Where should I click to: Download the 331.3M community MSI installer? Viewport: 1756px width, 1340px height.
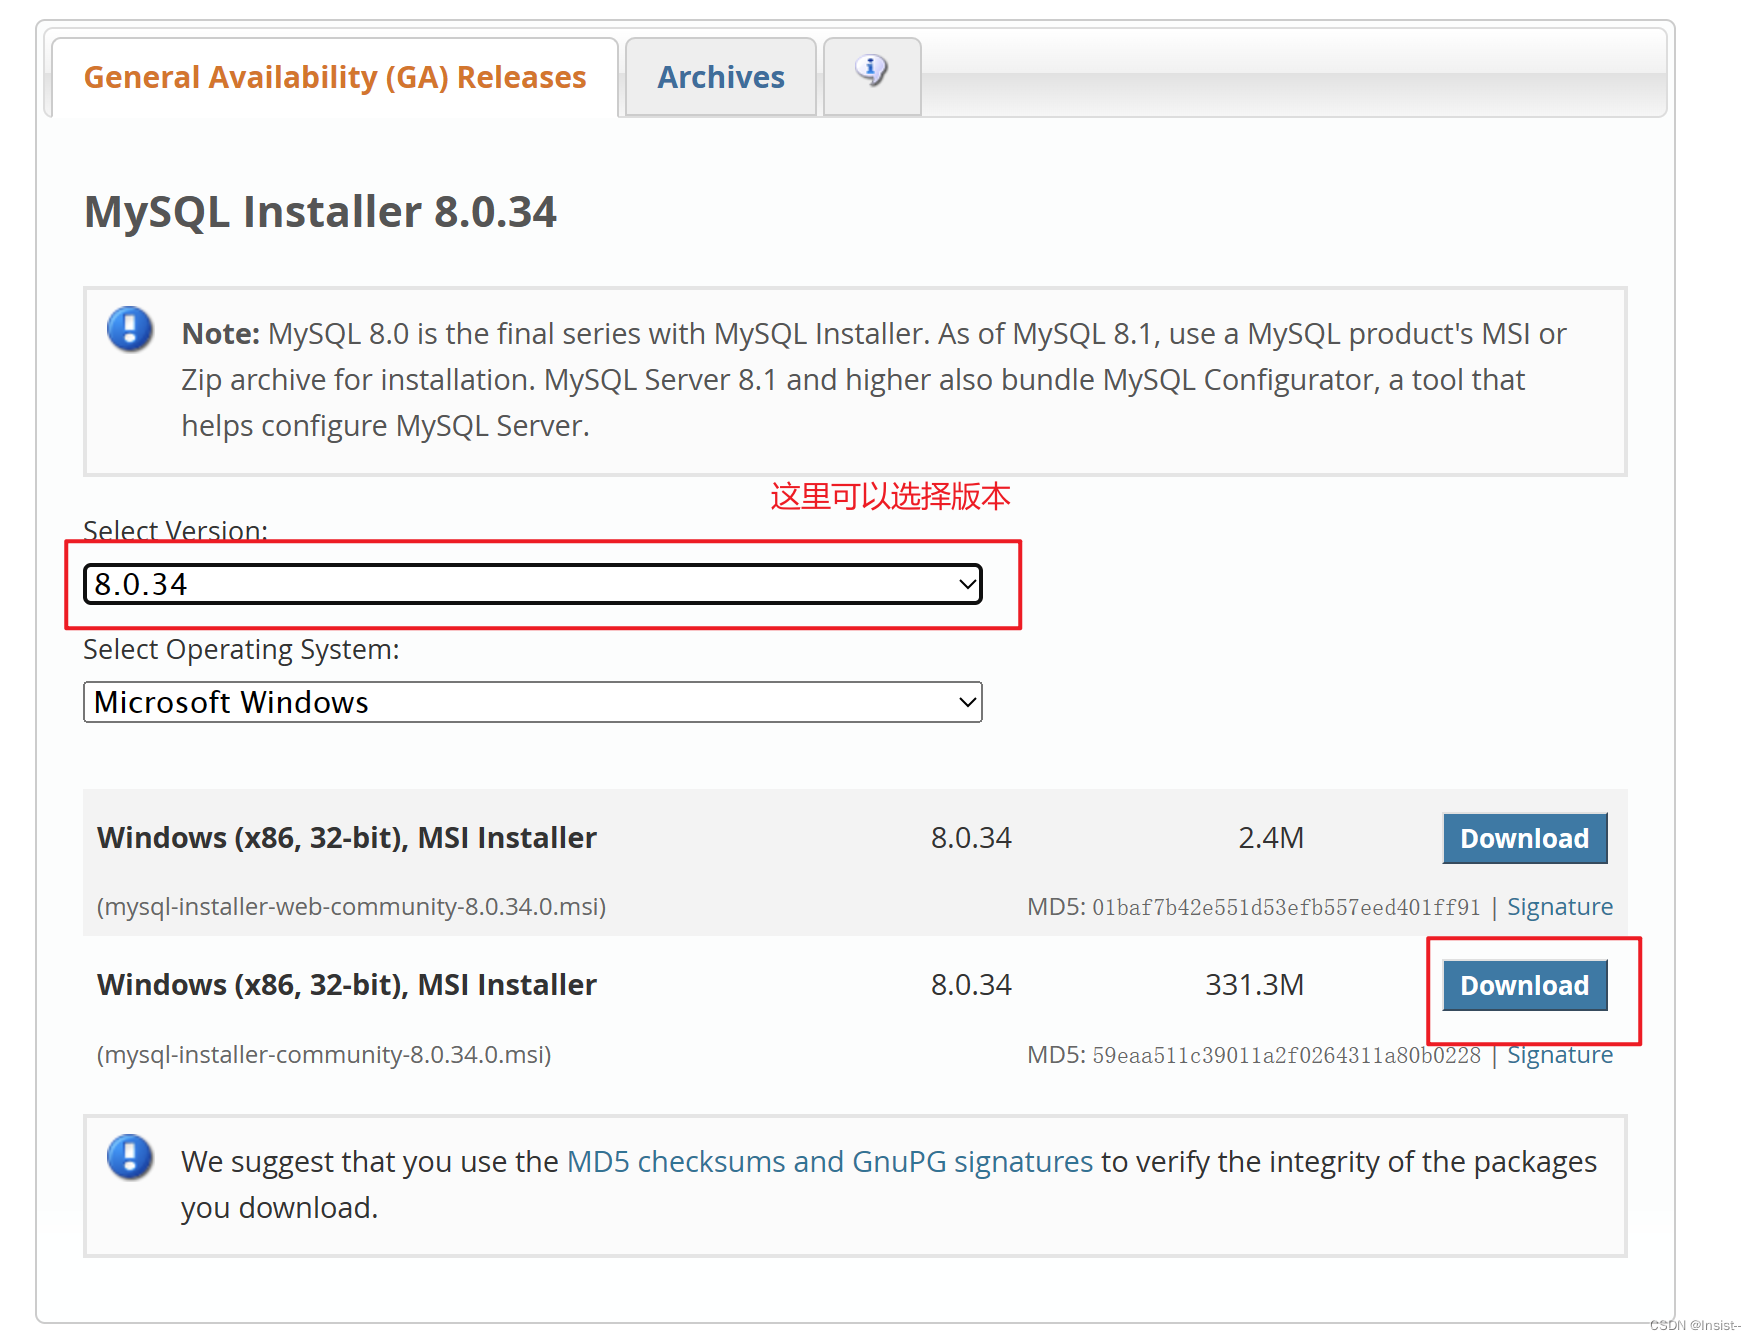click(1525, 985)
